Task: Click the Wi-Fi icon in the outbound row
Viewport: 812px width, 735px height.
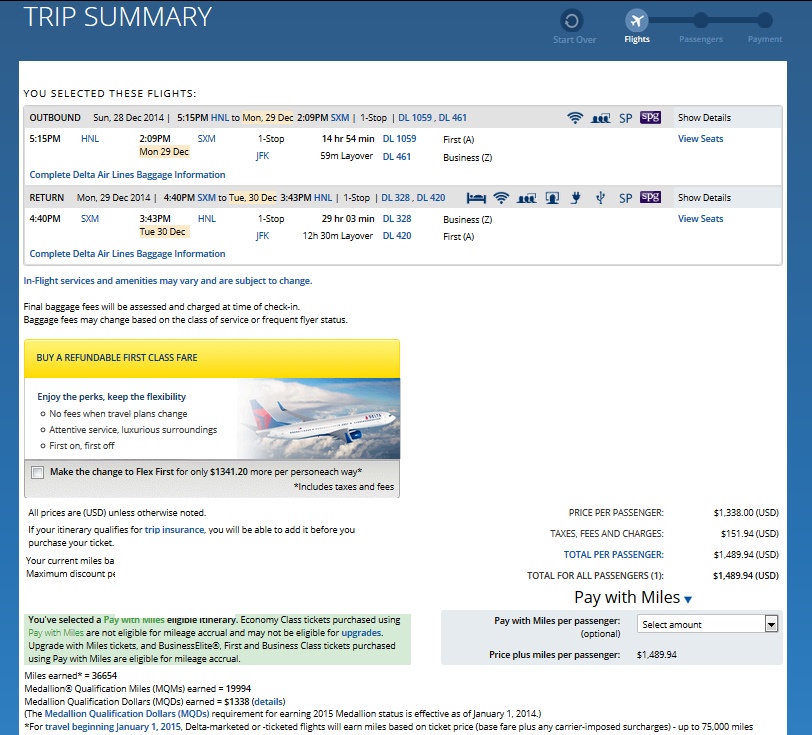Action: [x=575, y=118]
